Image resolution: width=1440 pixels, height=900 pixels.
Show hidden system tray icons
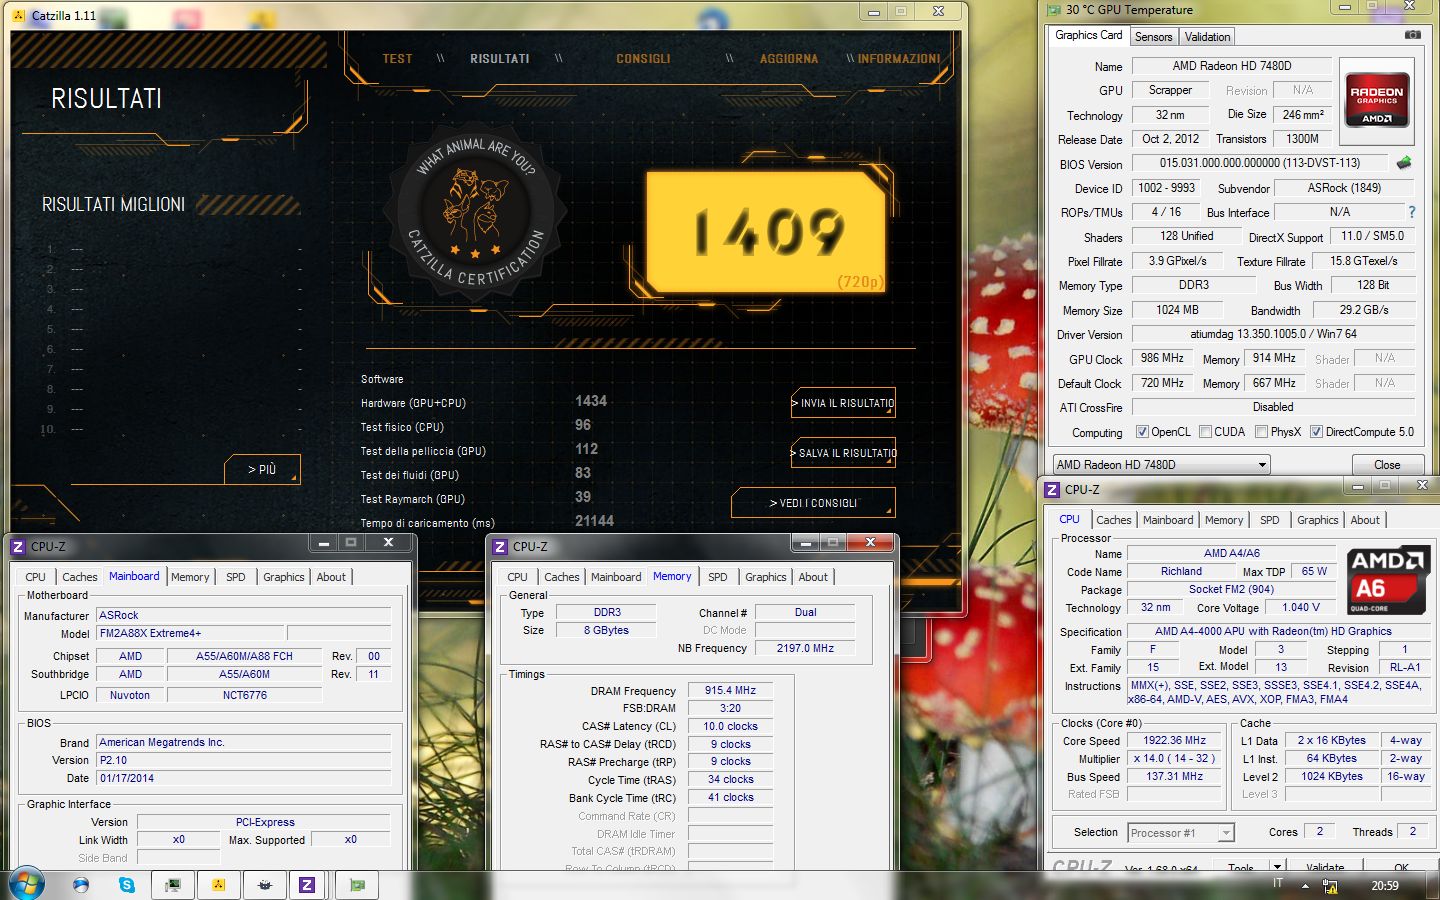1305,885
